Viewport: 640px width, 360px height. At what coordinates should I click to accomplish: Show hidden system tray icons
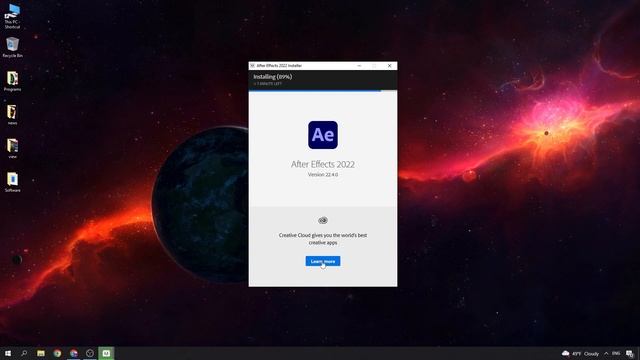pos(606,353)
